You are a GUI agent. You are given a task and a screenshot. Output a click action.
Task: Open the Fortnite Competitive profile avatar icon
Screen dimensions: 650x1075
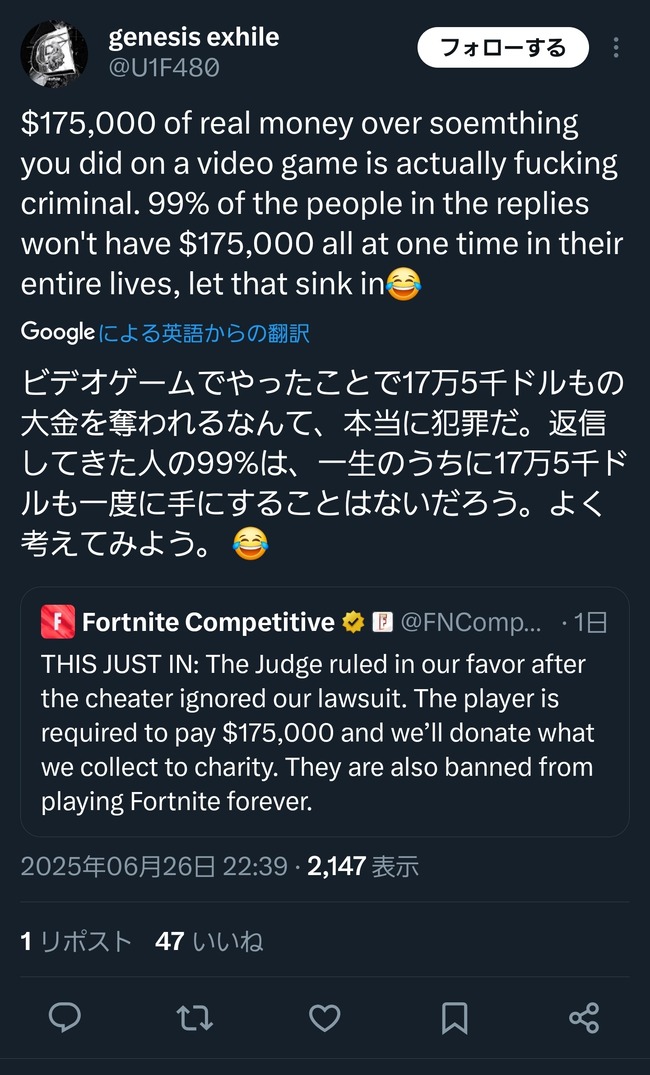pyautogui.click(x=57, y=621)
